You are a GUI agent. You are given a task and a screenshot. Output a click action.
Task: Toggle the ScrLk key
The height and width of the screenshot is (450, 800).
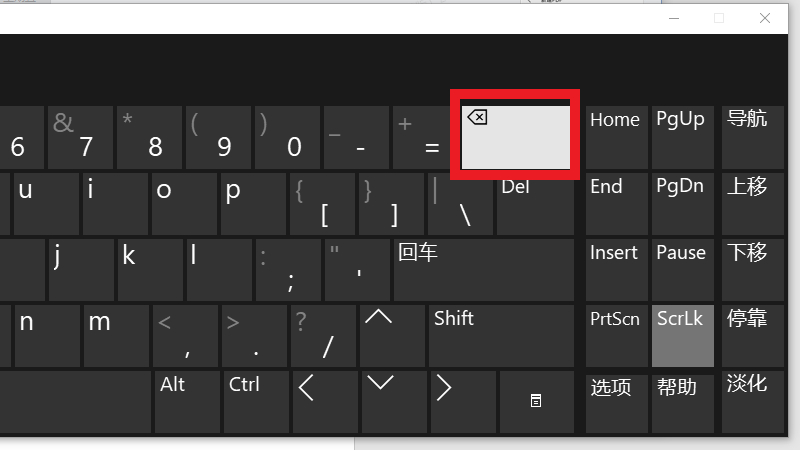(682, 335)
